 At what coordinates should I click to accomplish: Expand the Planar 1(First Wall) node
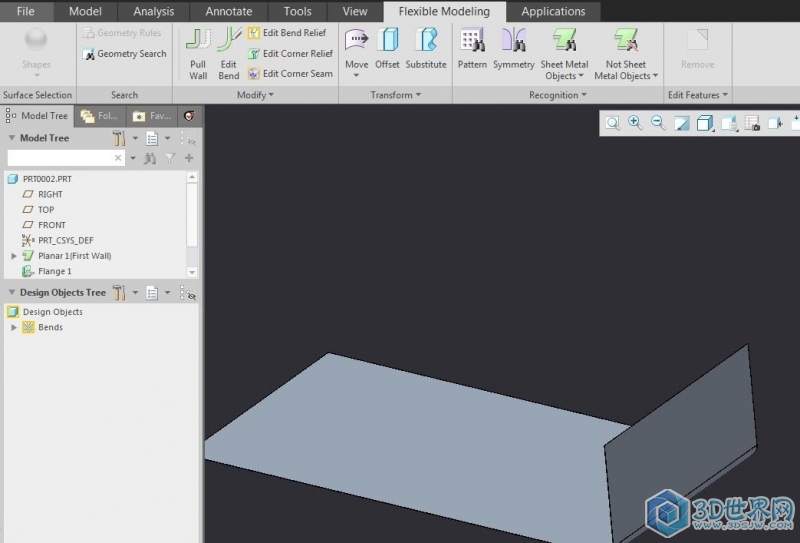(14, 256)
